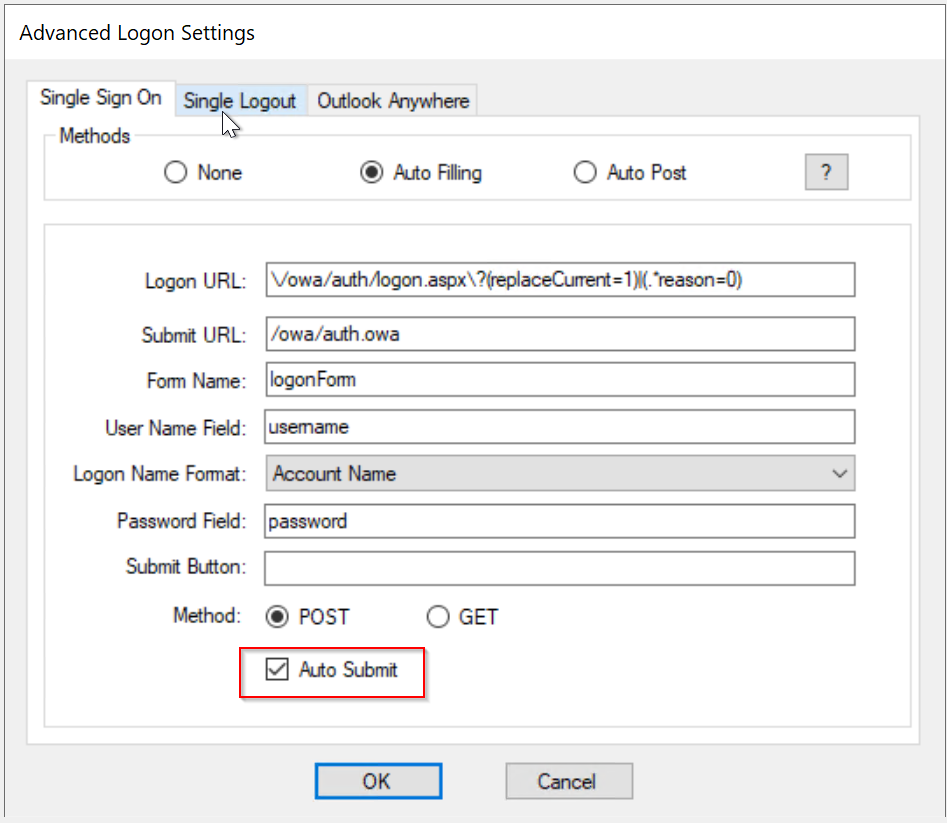
Task: Focus the Submit URL text field
Action: click(x=560, y=334)
